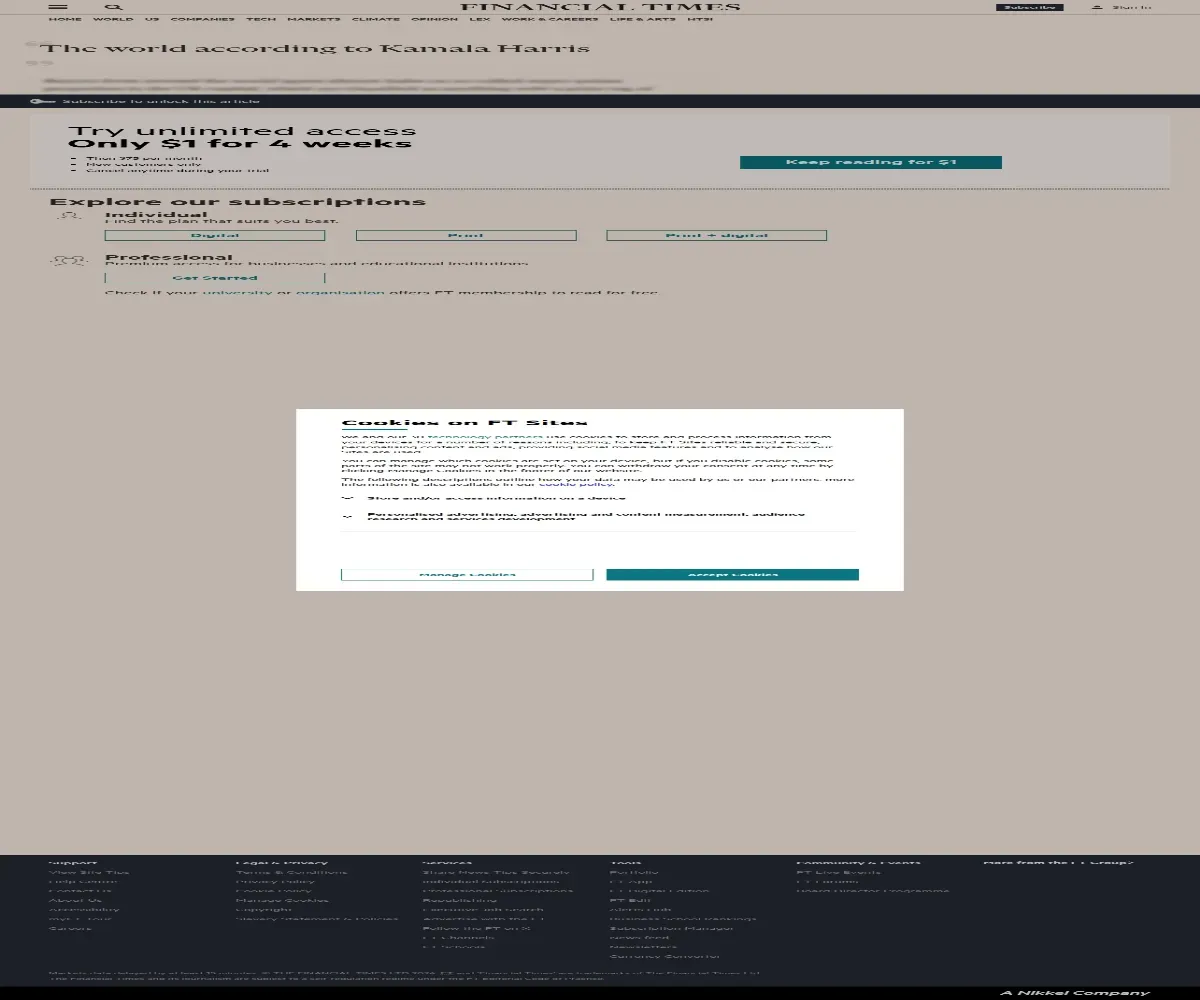The width and height of the screenshot is (1200, 1000).
Task: Click the key icon in subscribe bar
Action: [42, 101]
